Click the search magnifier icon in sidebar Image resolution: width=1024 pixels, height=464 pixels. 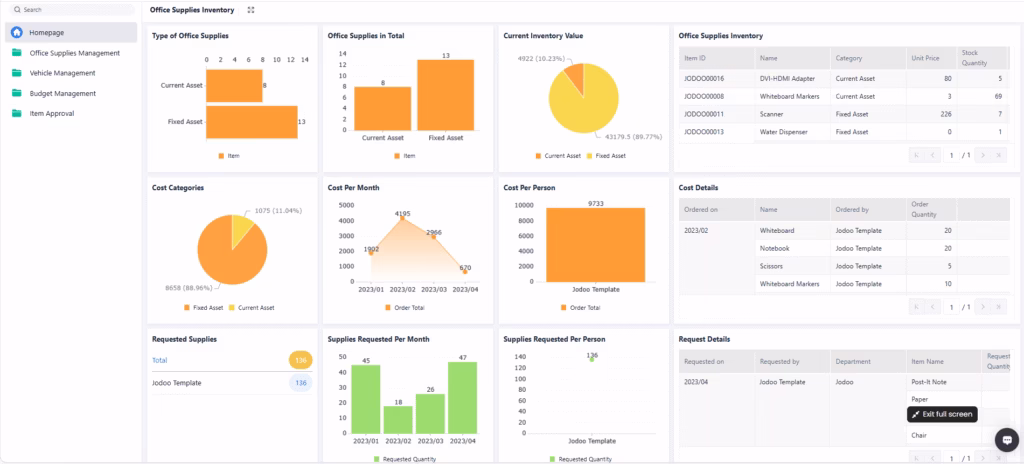point(17,10)
